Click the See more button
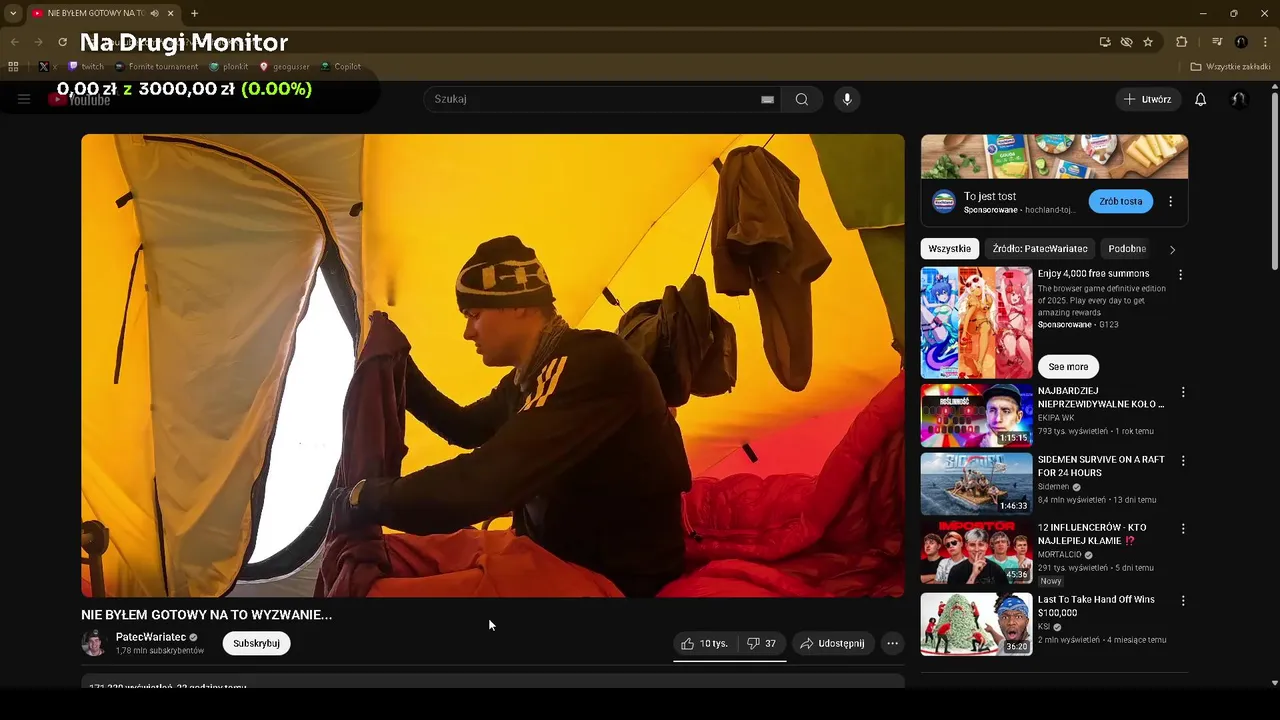 [x=1068, y=366]
